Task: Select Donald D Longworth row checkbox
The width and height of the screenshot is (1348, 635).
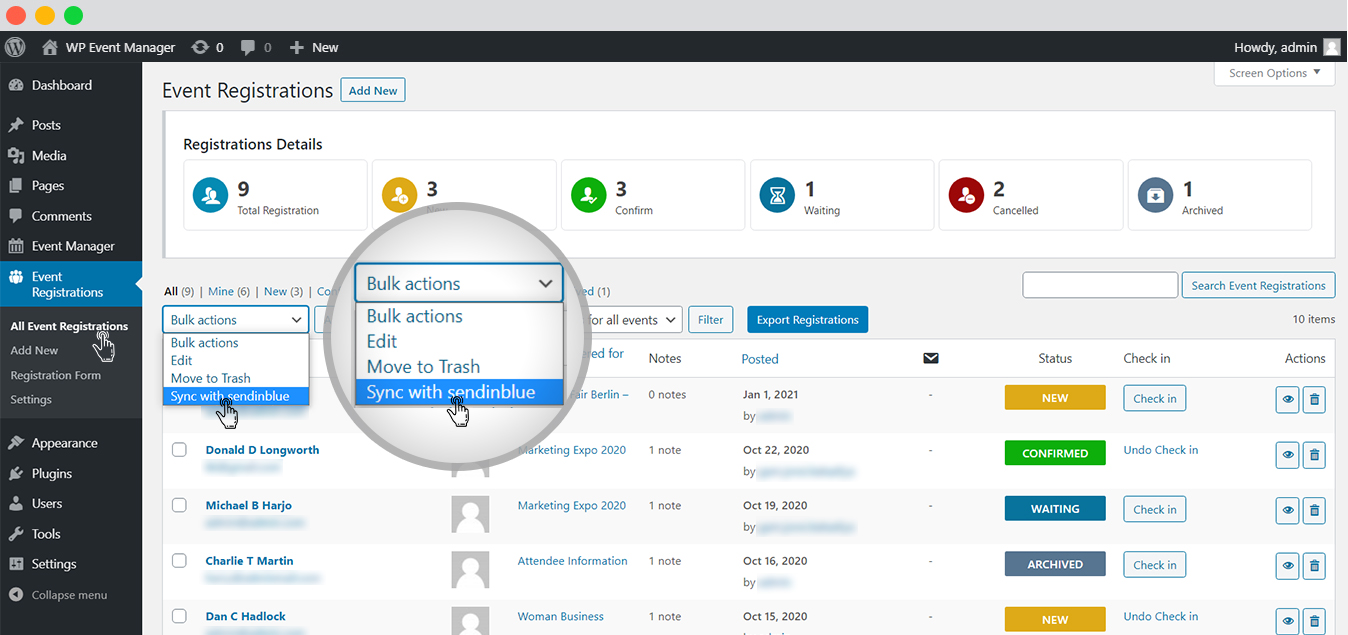Action: (x=179, y=450)
